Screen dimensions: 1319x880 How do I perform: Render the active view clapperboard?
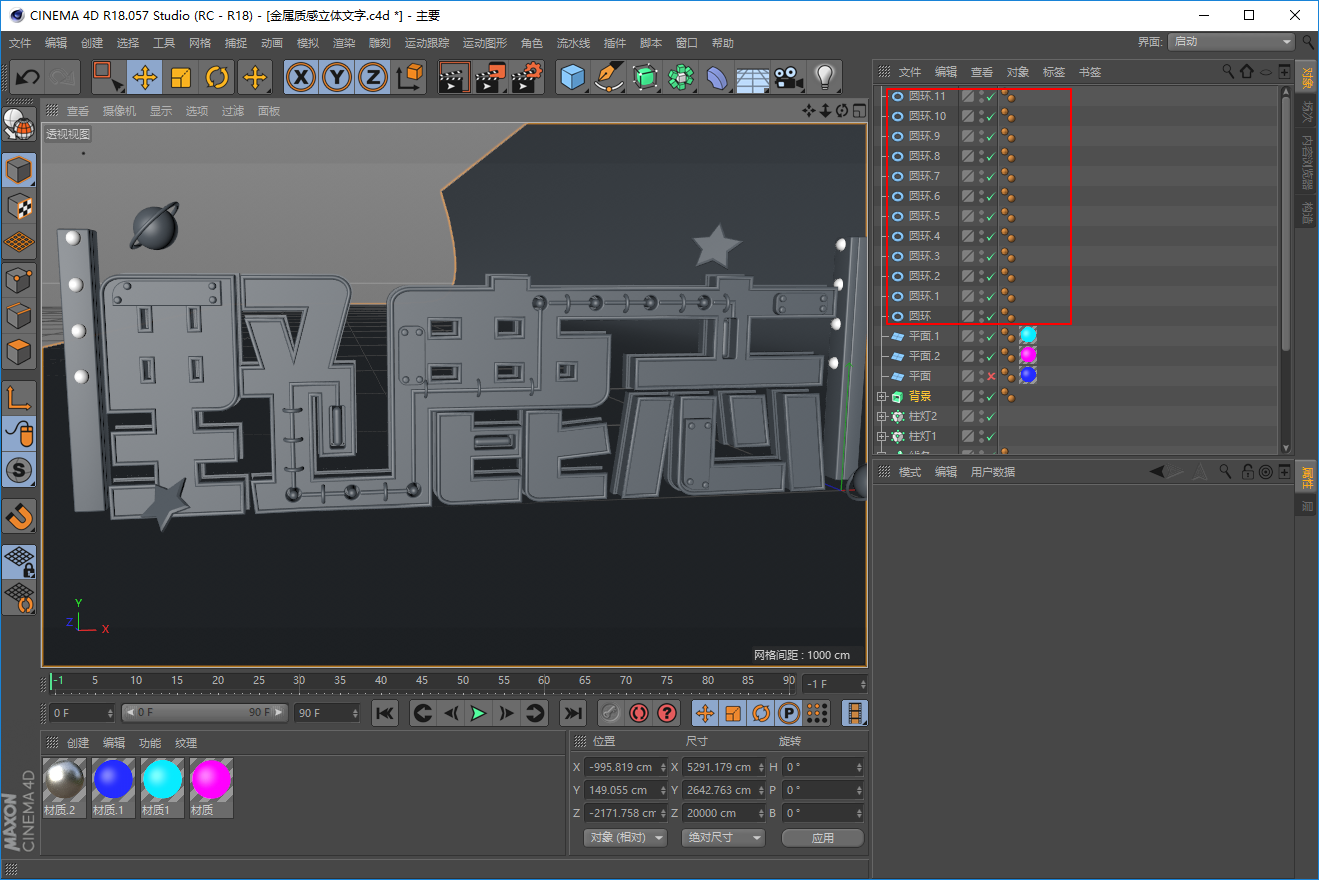tap(455, 77)
